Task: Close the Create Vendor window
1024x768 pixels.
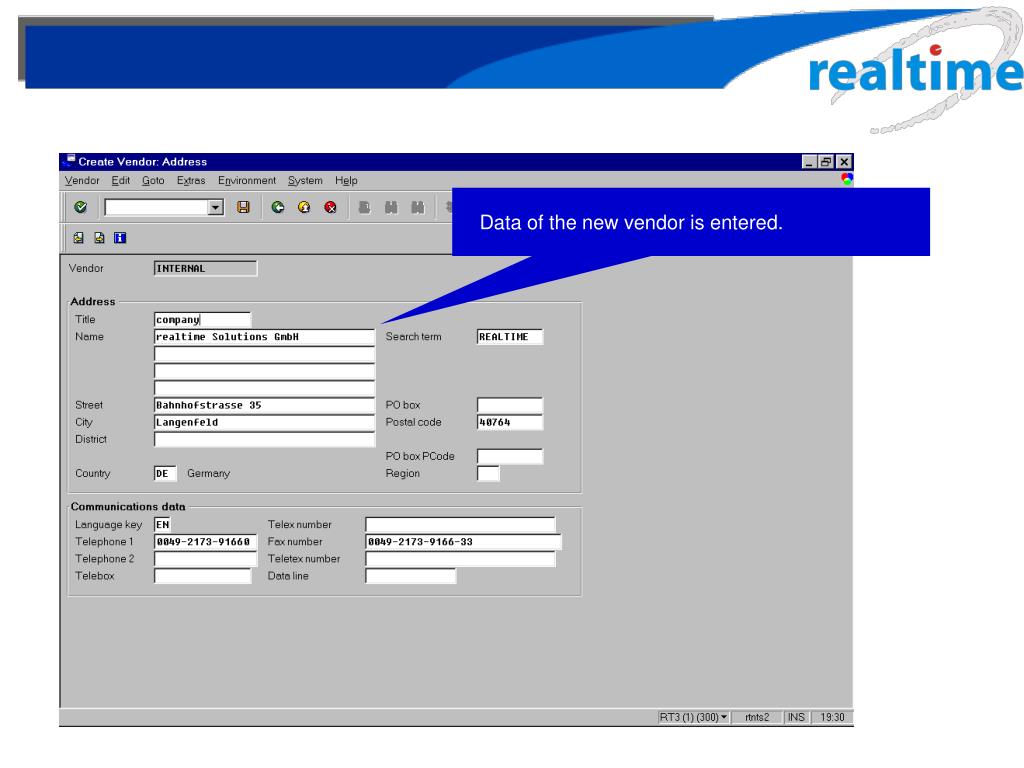Action: 844,161
